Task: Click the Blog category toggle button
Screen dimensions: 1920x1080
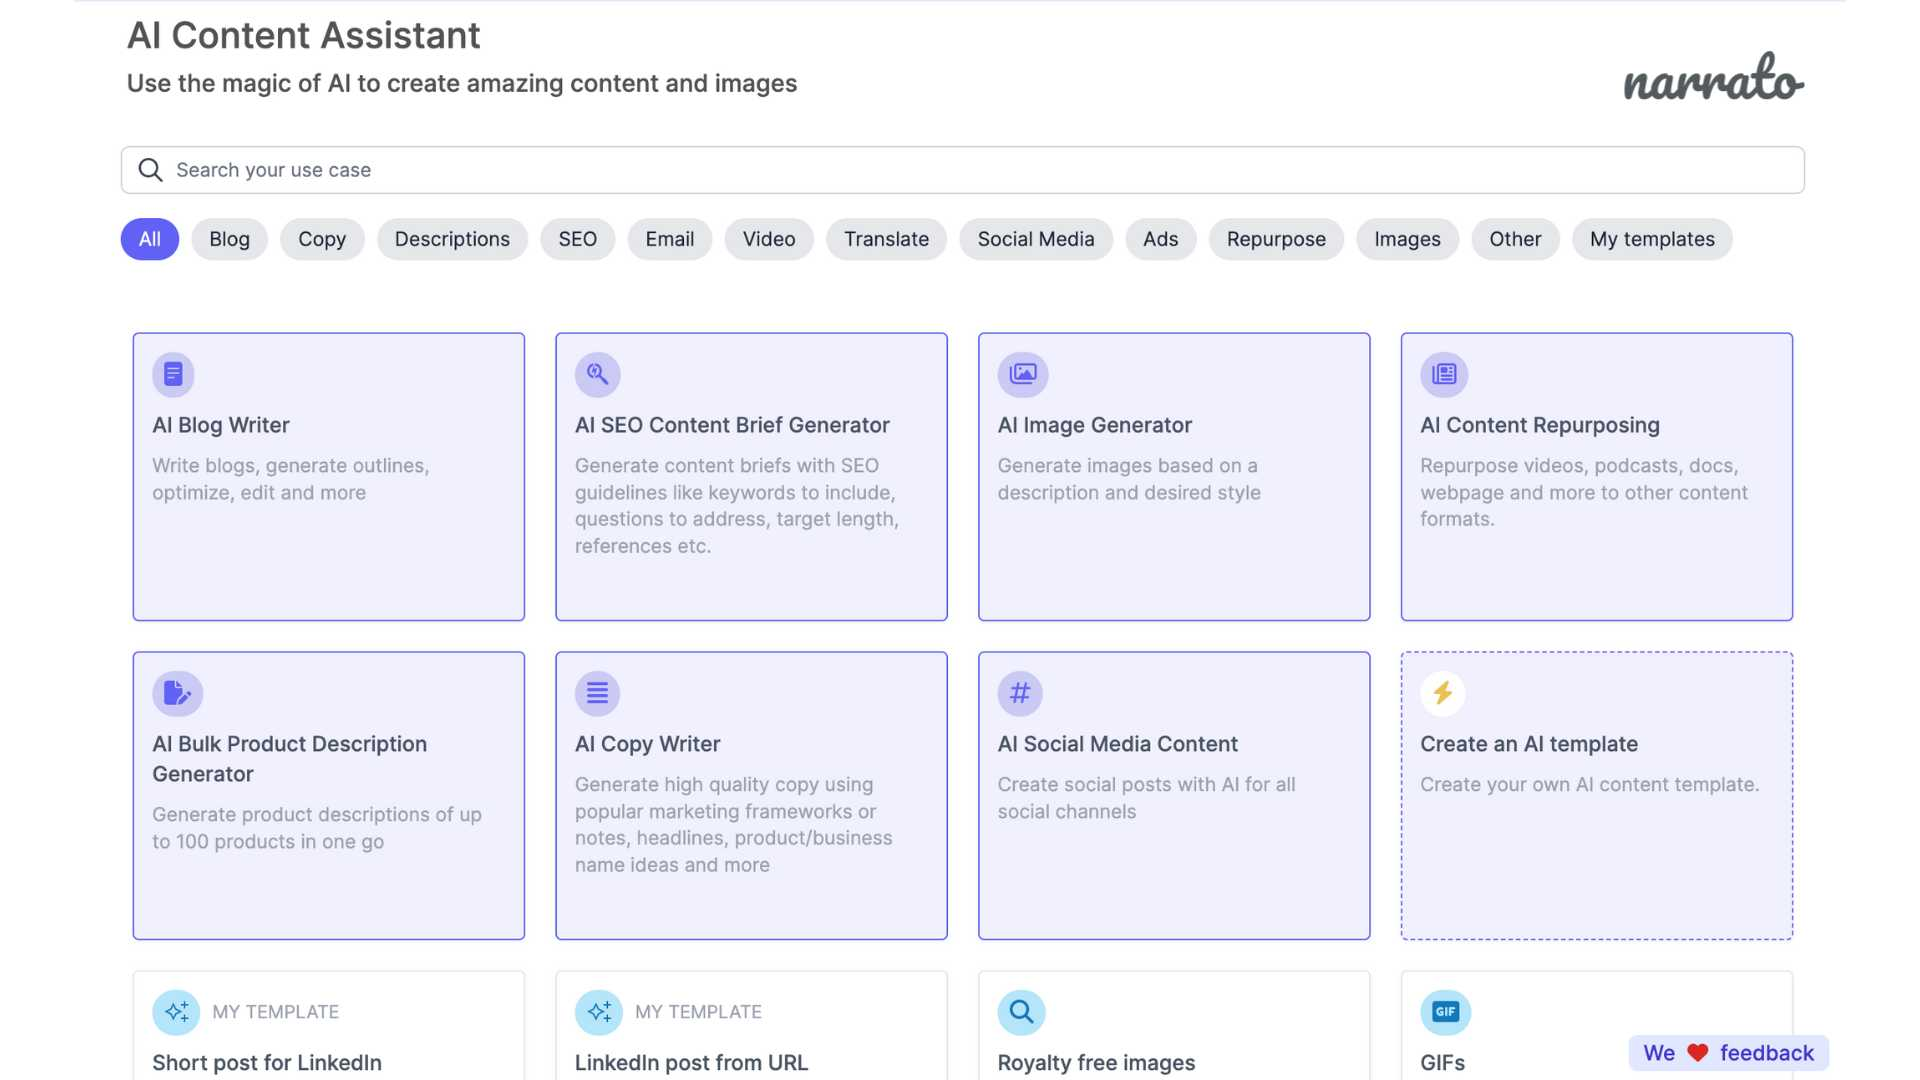Action: click(229, 239)
